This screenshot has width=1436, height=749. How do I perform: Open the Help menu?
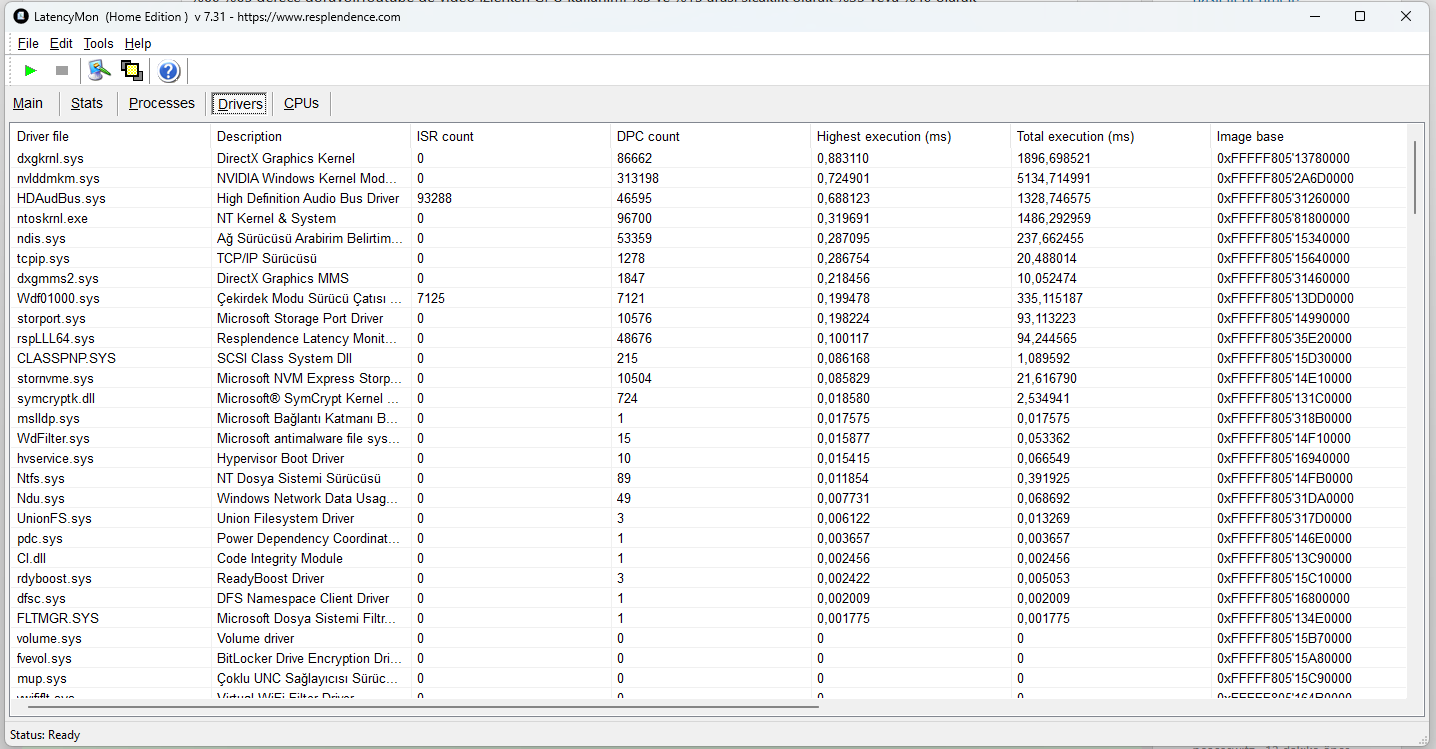click(138, 43)
